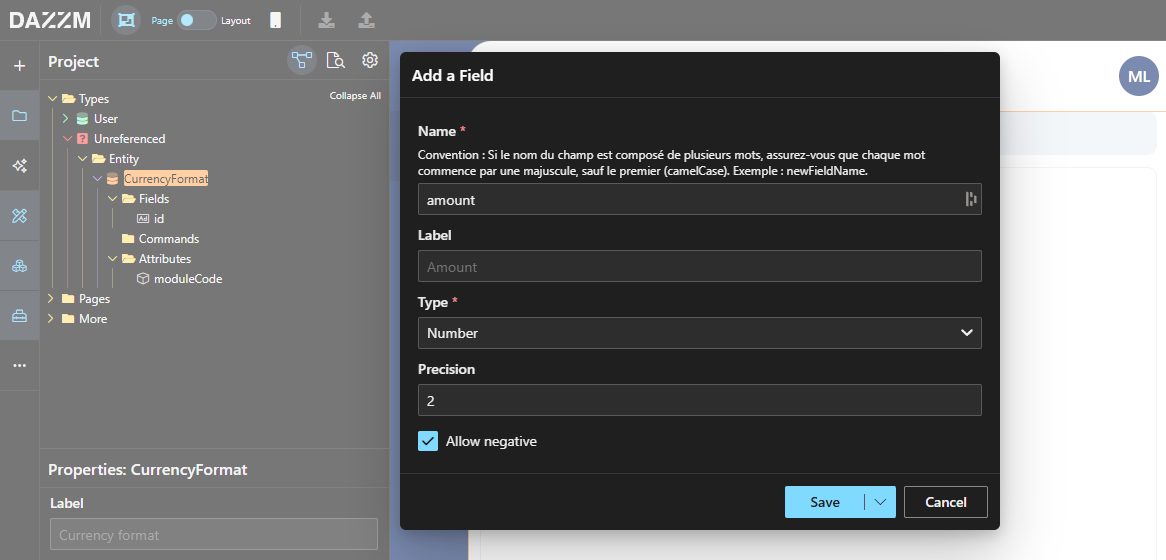Viewport: 1166px width, 560px height.
Task: Uncheck the Allow negative checkbox
Action: tap(428, 441)
